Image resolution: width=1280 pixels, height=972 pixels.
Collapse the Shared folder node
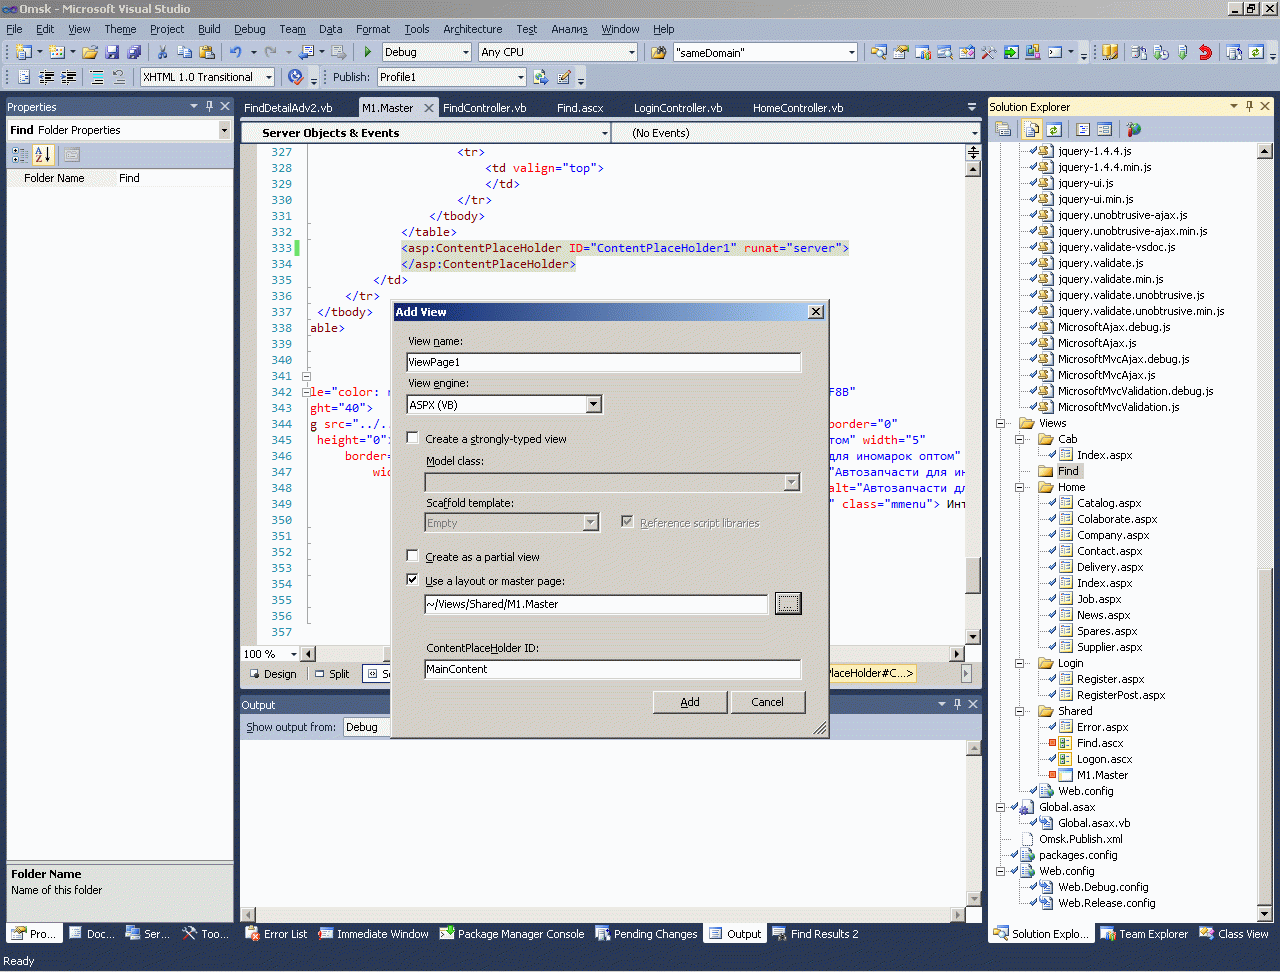(1019, 711)
